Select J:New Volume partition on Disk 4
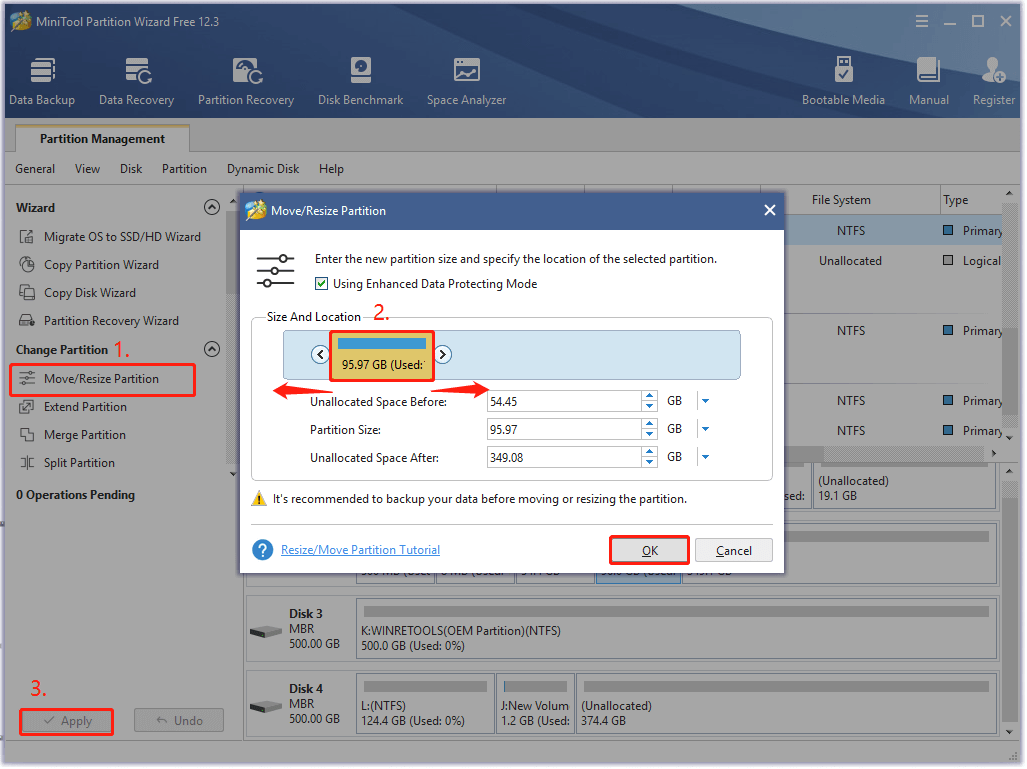 coord(535,703)
